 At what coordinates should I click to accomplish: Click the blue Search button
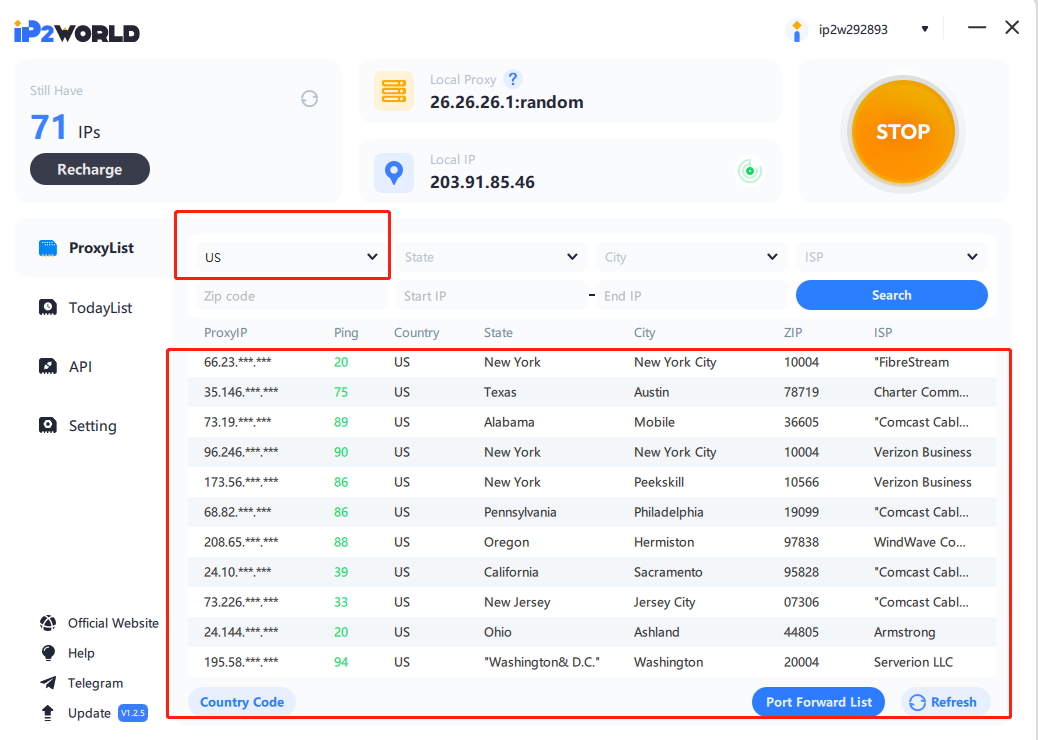(x=892, y=295)
